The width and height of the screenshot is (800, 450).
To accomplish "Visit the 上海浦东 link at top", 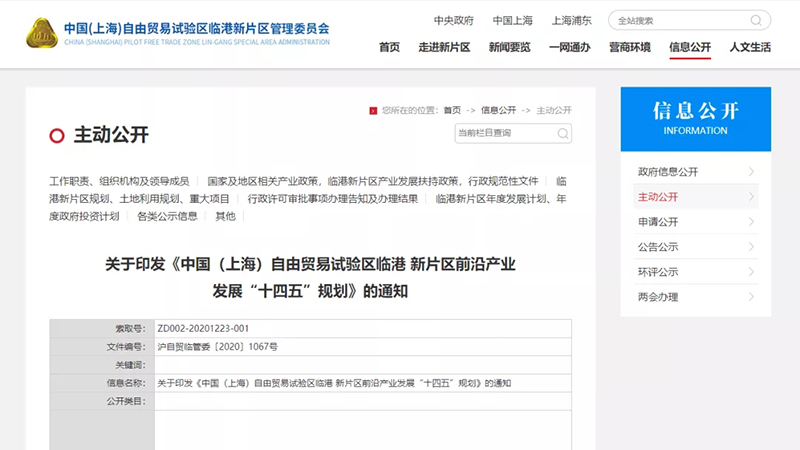I will click(571, 20).
